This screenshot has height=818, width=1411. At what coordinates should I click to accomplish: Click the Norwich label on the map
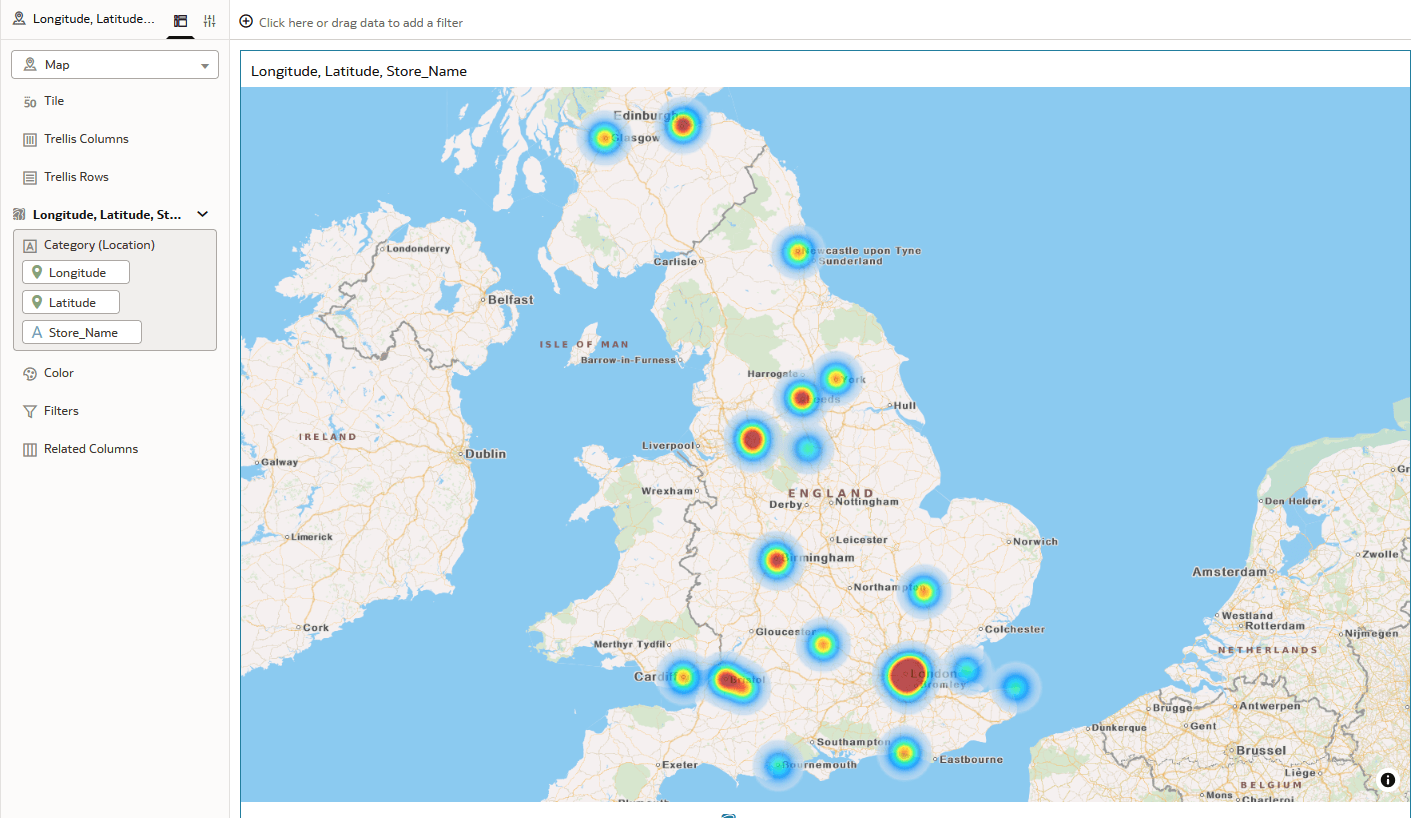tap(1035, 542)
